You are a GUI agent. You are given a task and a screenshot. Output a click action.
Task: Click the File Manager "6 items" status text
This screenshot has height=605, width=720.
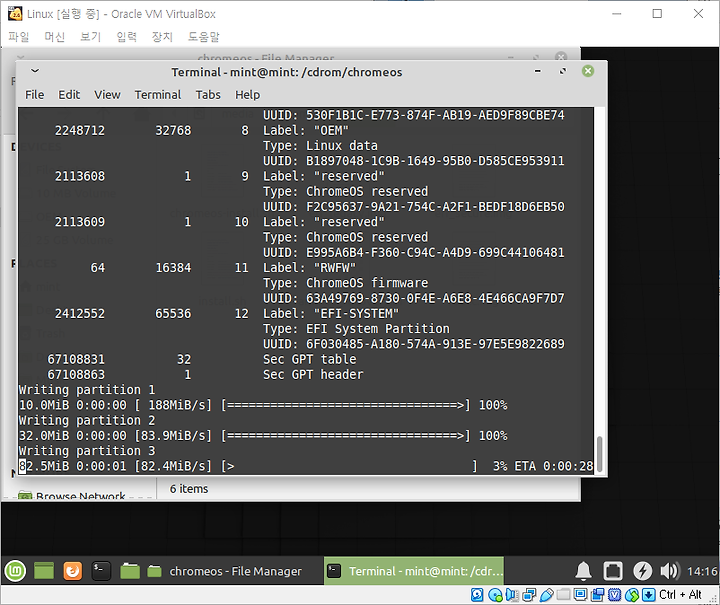[x=189, y=489]
